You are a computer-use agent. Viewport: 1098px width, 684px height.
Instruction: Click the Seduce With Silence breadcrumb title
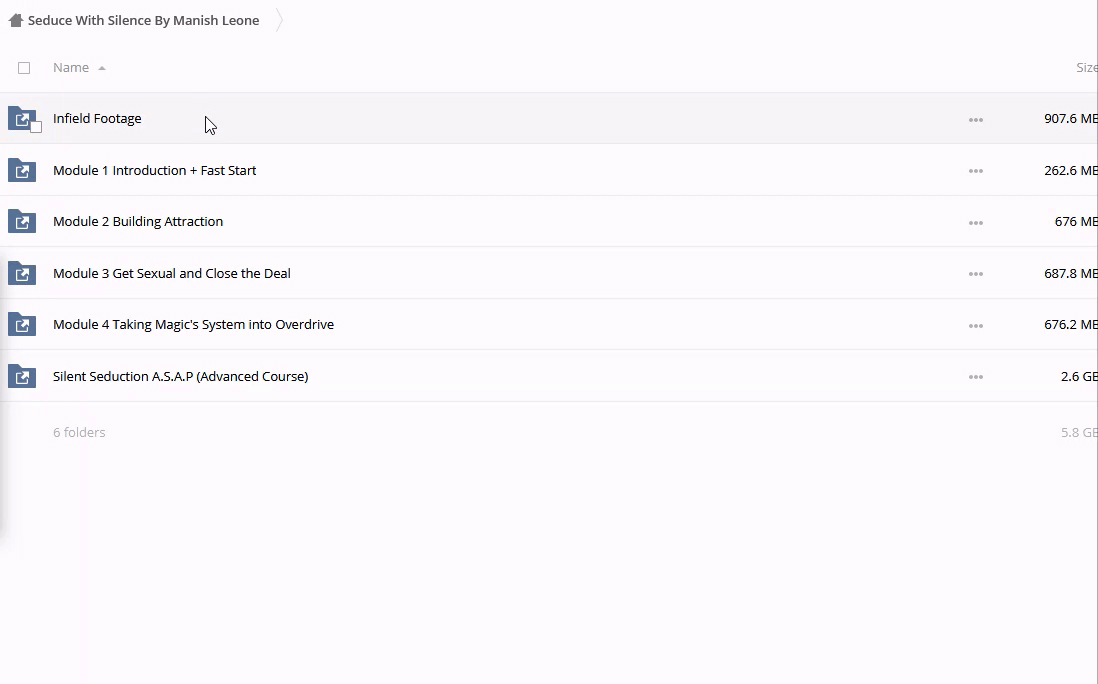(x=143, y=20)
